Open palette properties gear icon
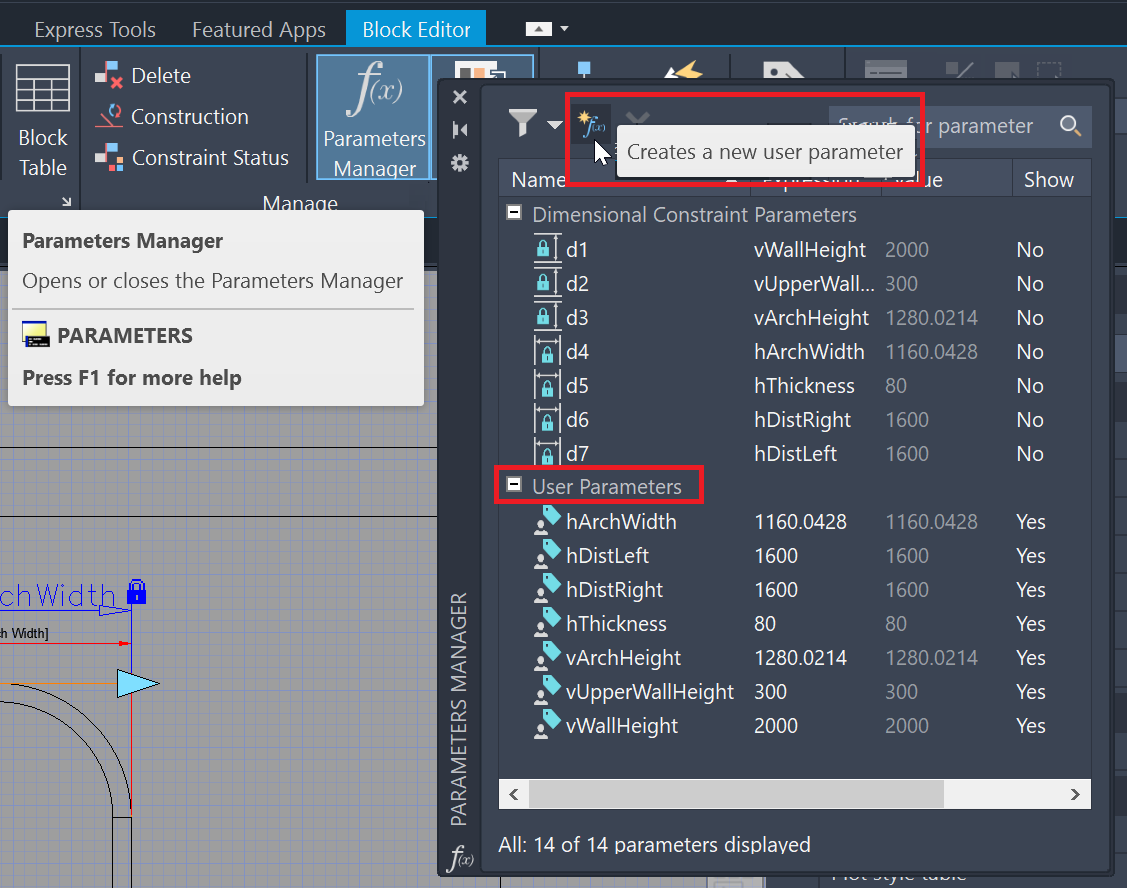 click(x=460, y=163)
